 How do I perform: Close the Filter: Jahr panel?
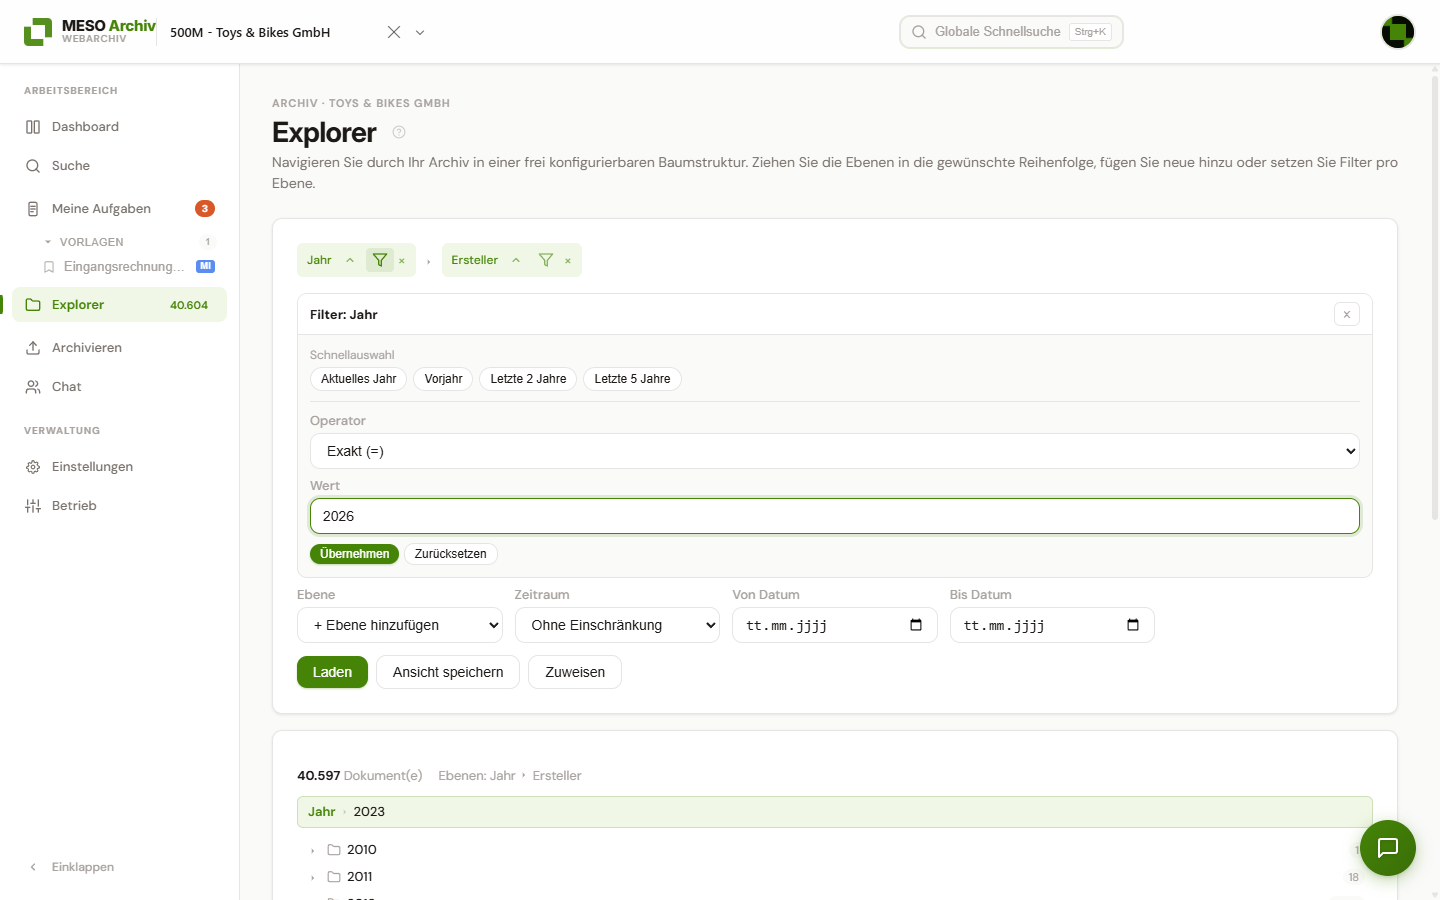click(1347, 314)
